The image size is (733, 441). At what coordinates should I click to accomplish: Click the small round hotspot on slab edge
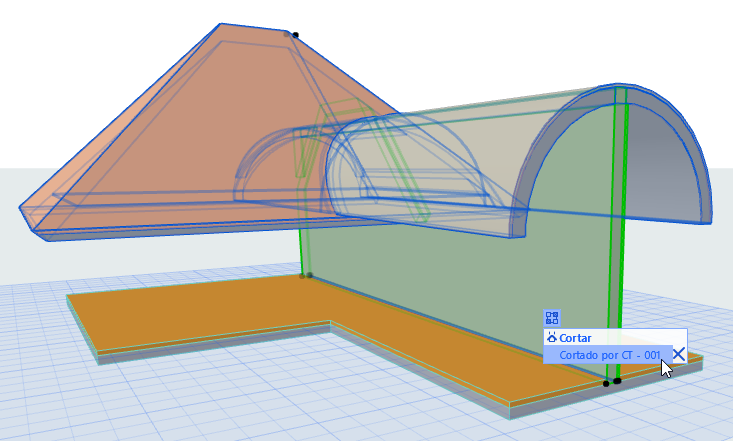click(x=606, y=384)
